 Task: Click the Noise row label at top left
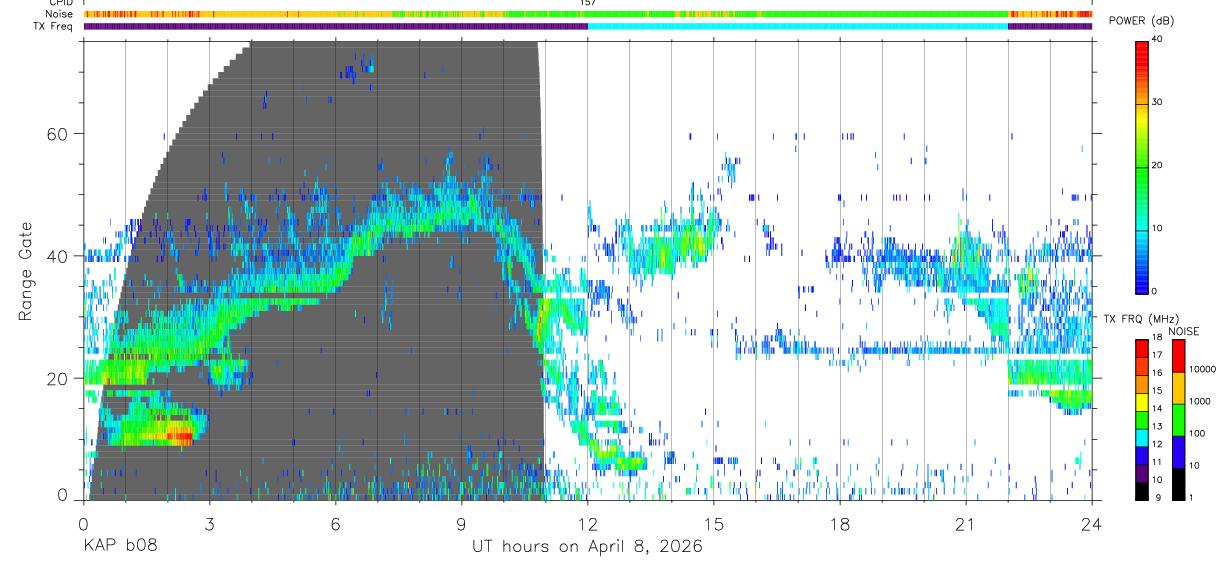(60, 14)
